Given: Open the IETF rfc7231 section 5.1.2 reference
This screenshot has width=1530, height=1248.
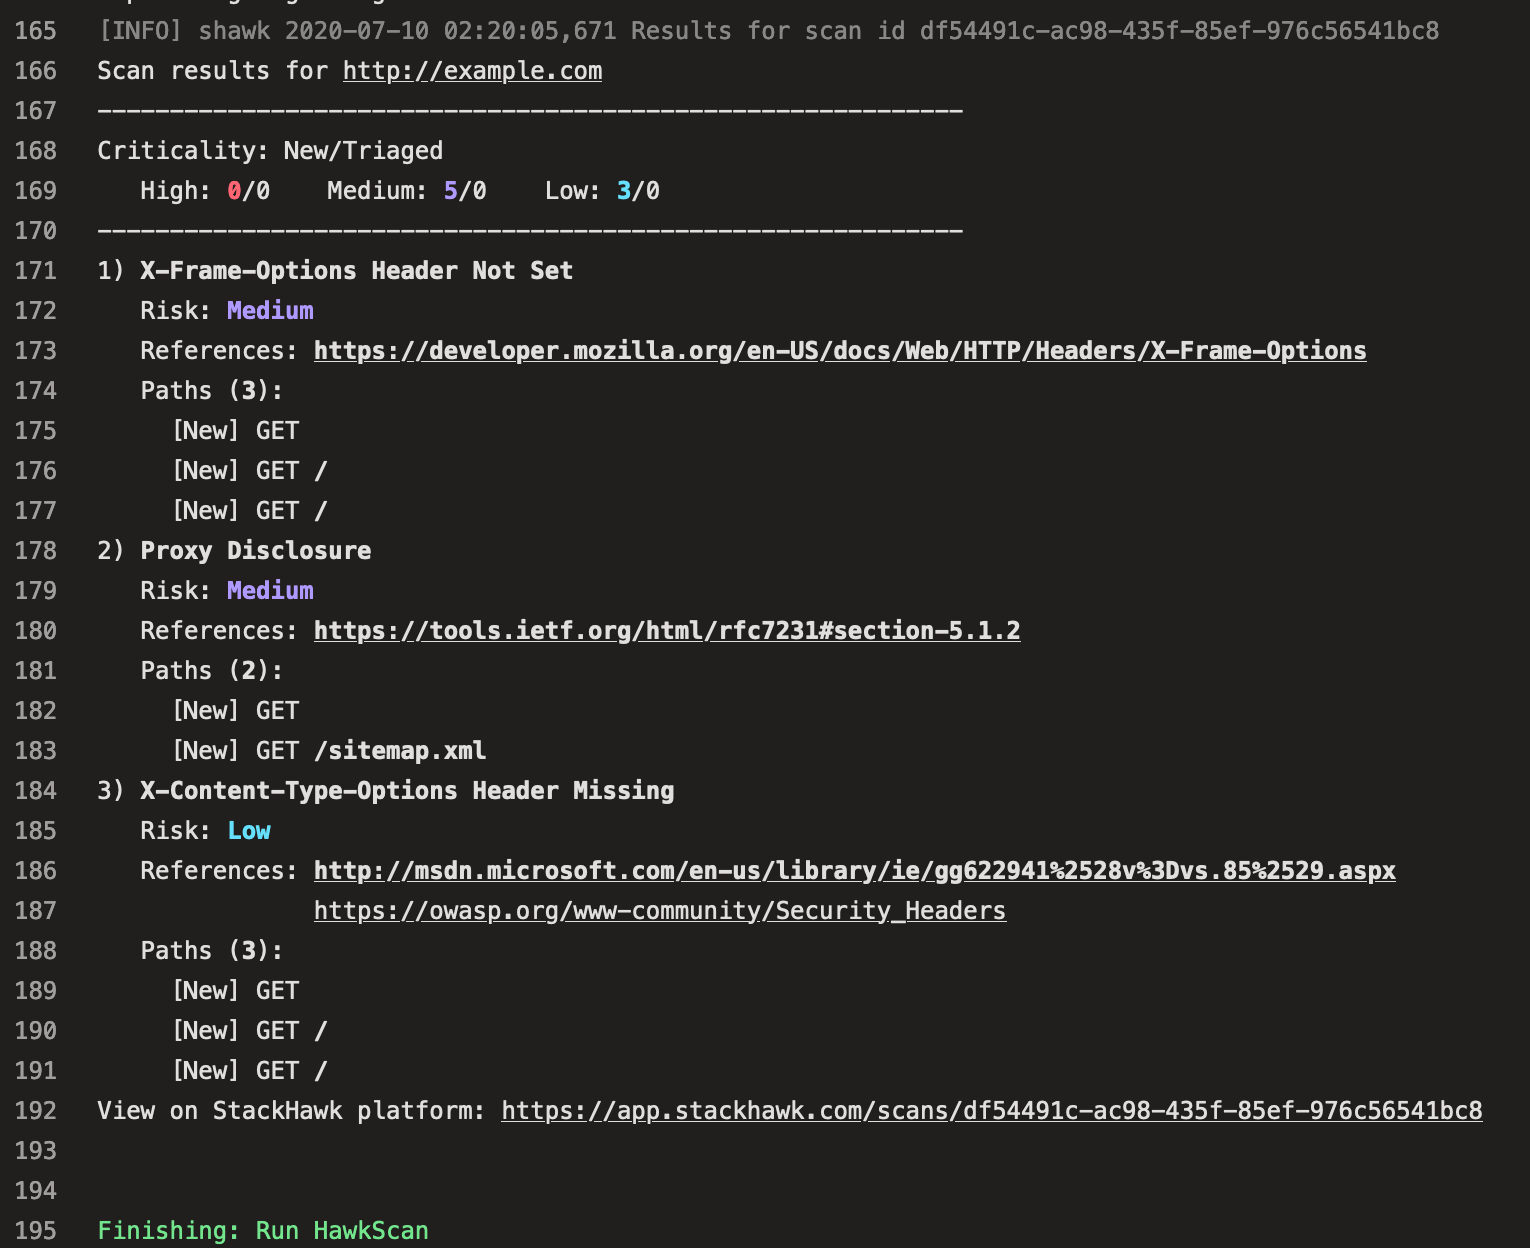Looking at the screenshot, I should (666, 630).
